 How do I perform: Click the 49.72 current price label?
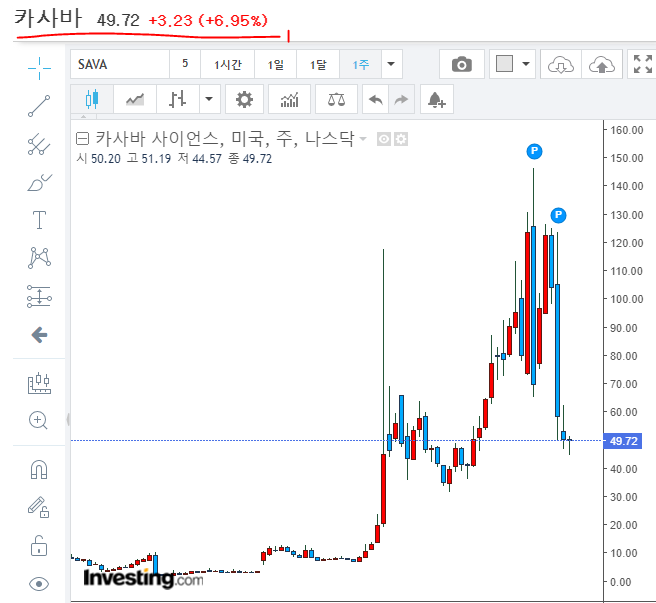pos(623,441)
